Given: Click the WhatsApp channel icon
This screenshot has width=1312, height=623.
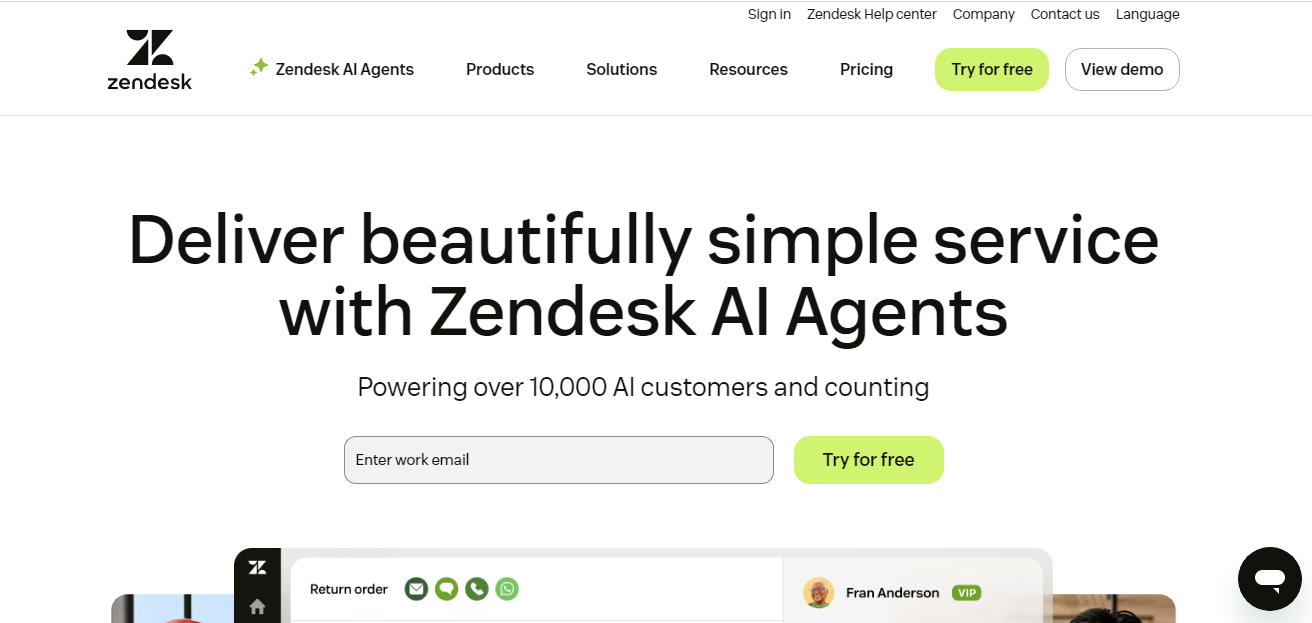Looking at the screenshot, I should click(508, 589).
